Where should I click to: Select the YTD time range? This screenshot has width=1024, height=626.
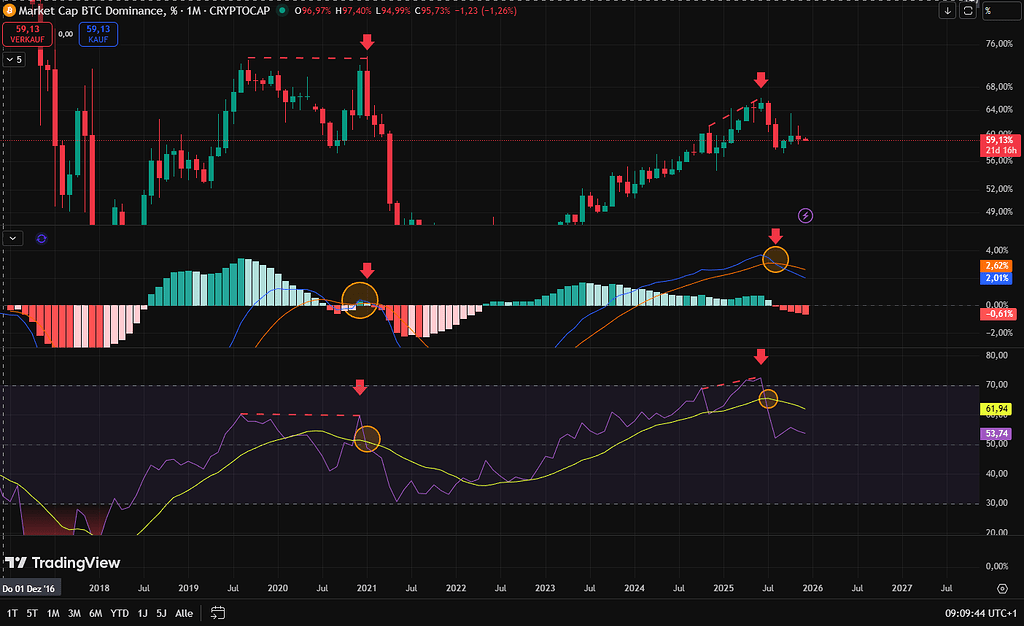click(x=119, y=613)
